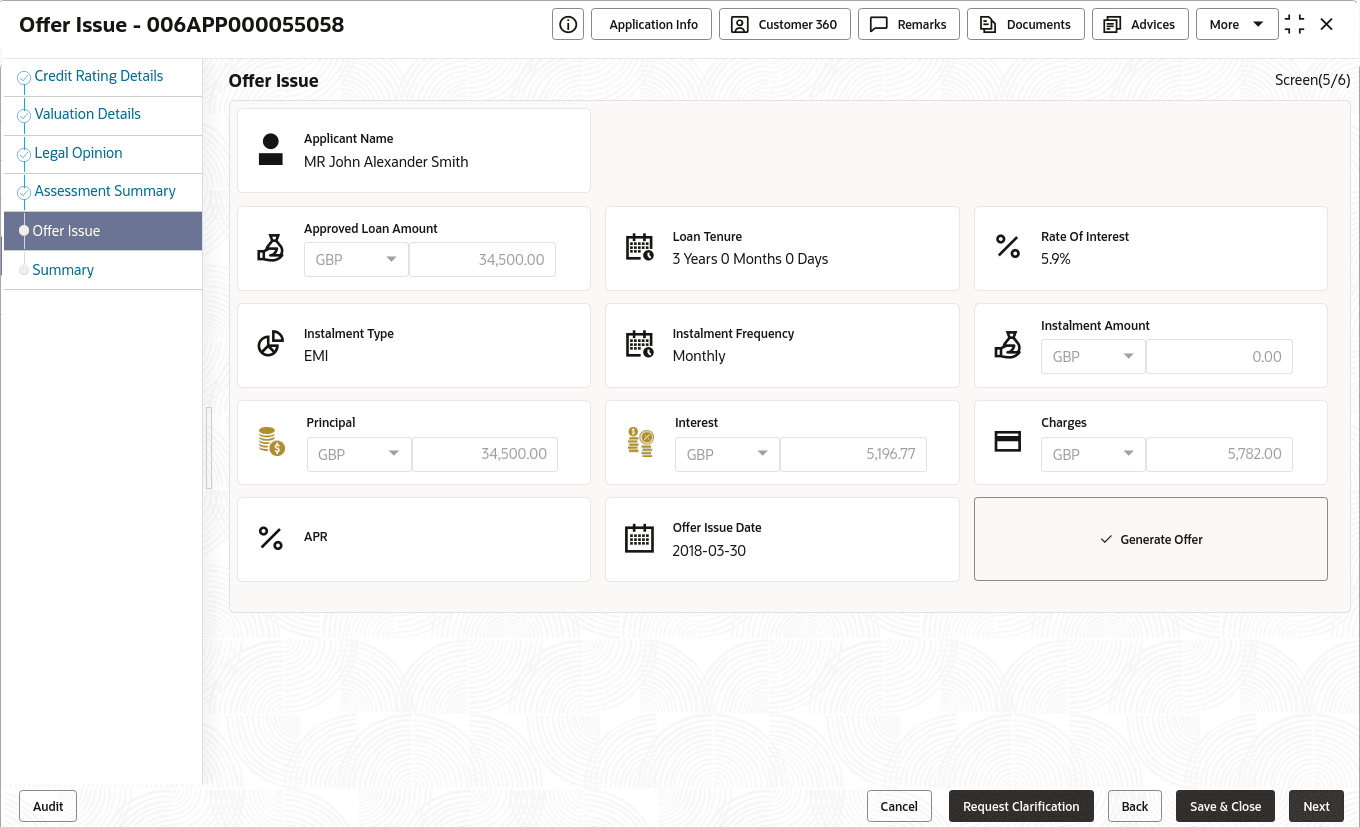Click the 3 Years 0 Months 0 Days text

pos(750,259)
